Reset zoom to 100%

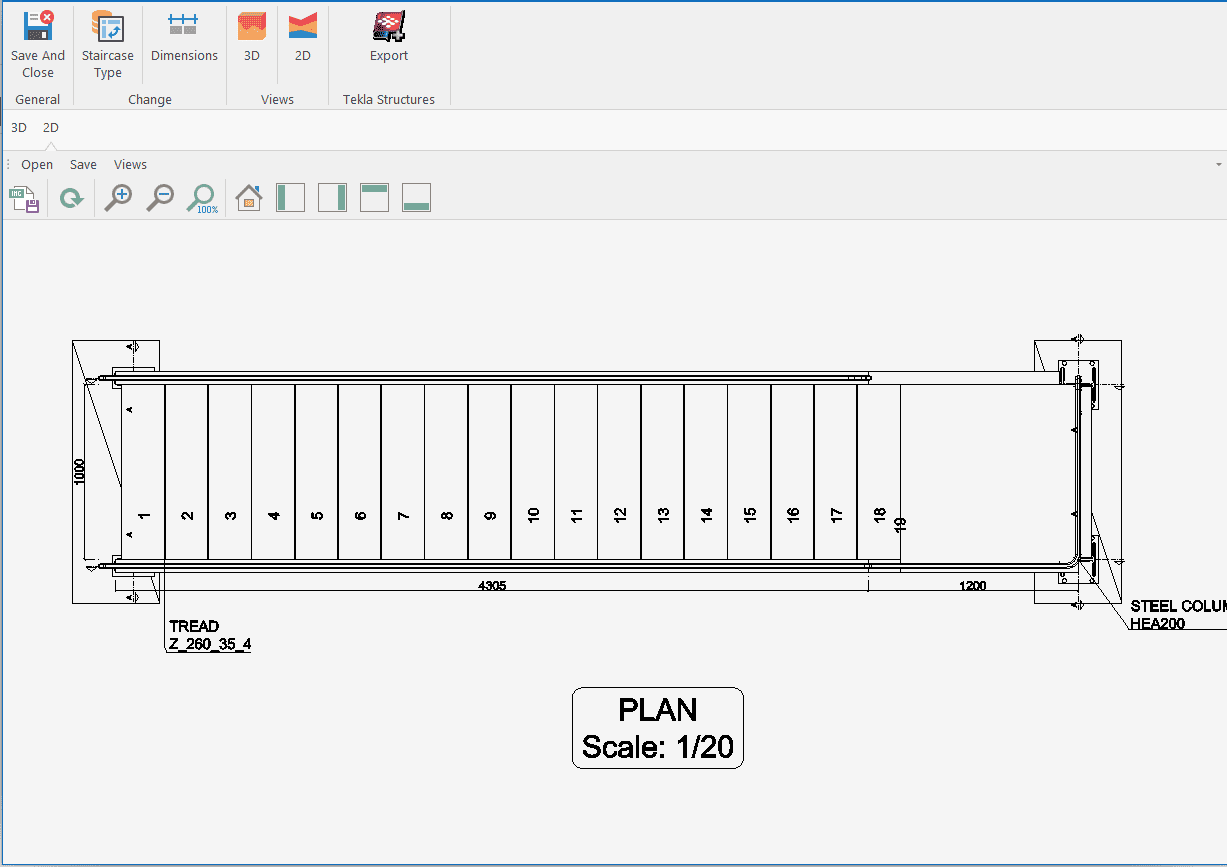(x=202, y=198)
